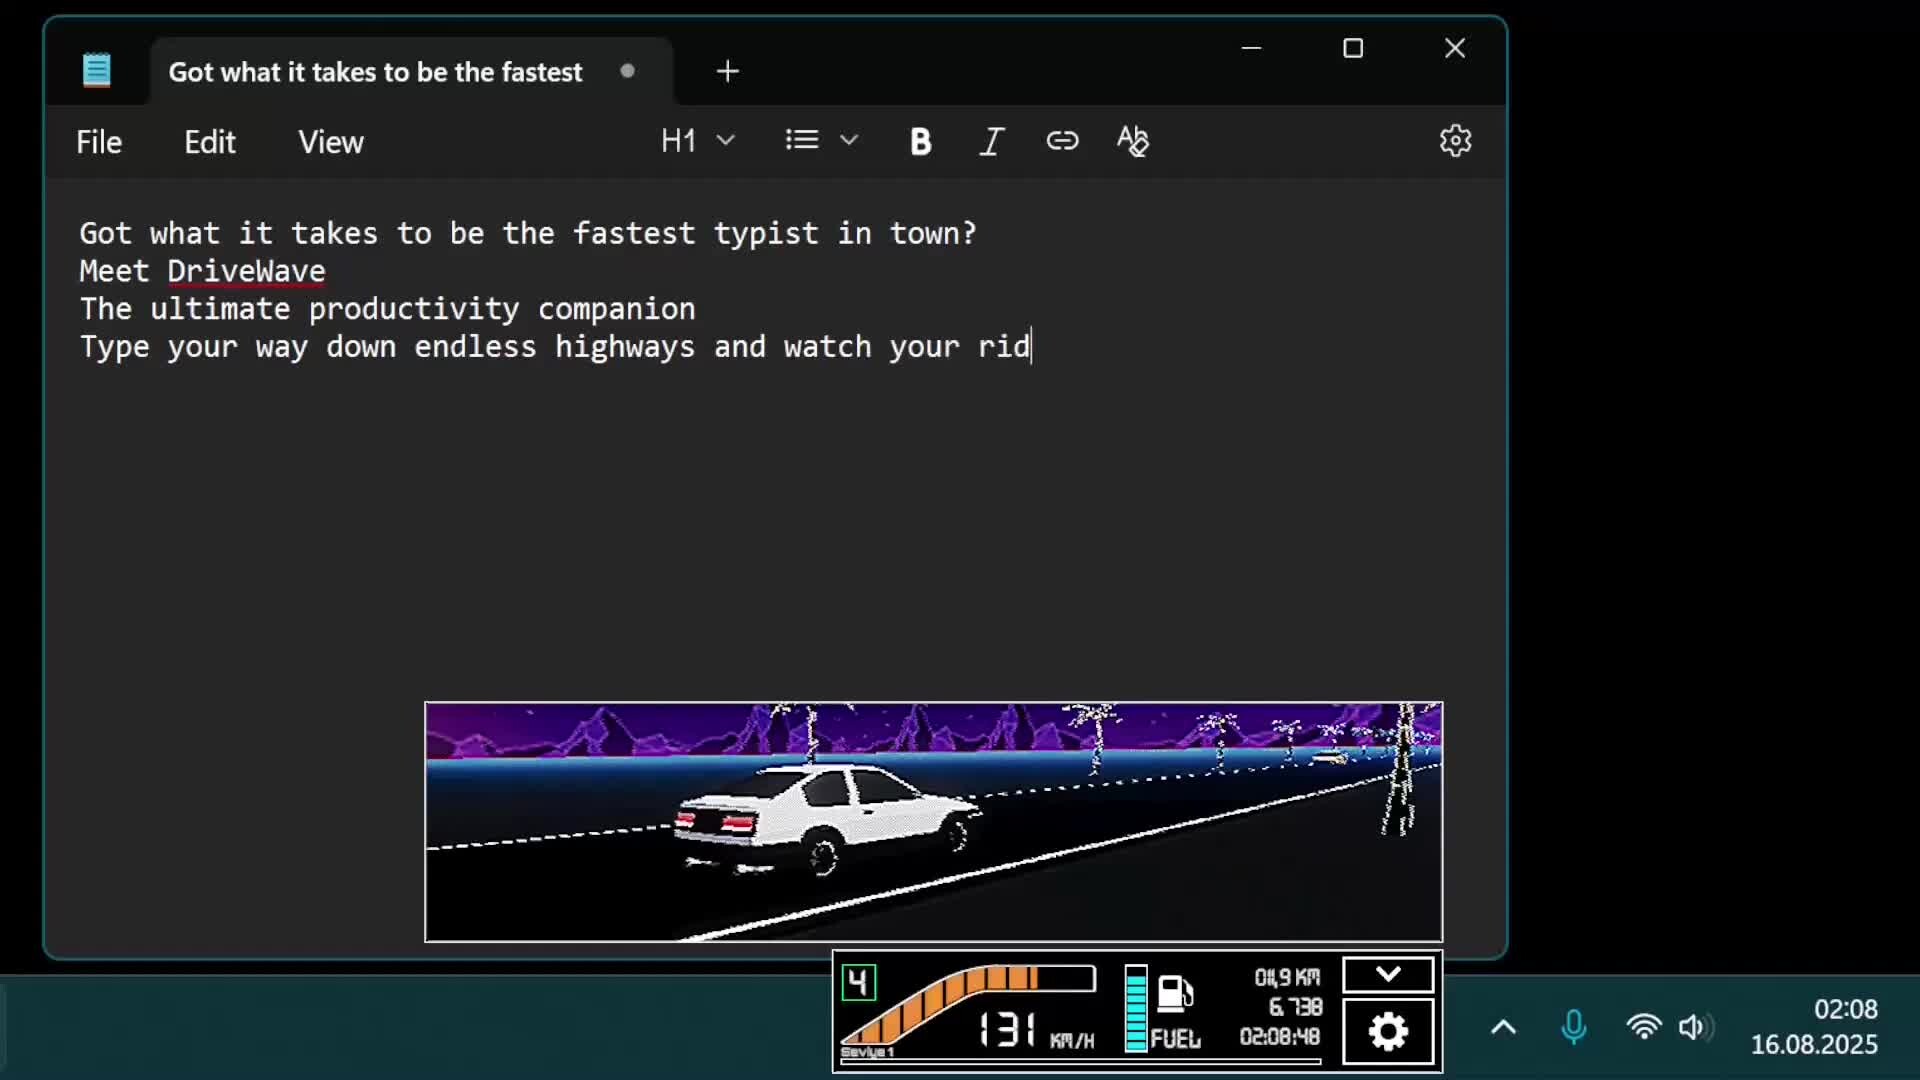Open the Wi-Fi network icon
Image resolution: width=1920 pixels, height=1080 pixels.
[x=1643, y=1027]
